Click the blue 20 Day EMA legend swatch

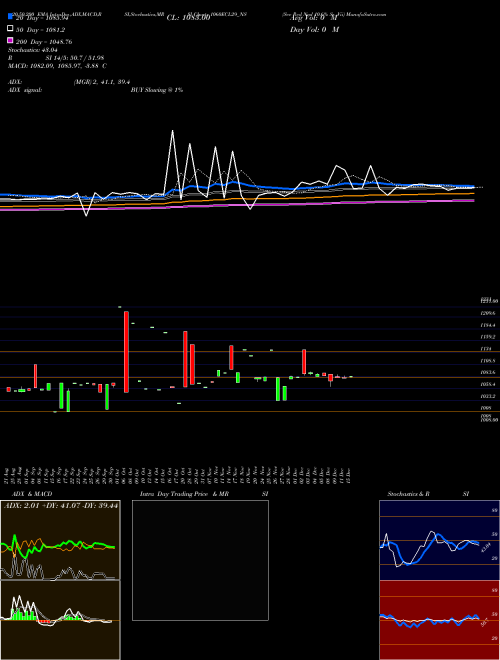[x=10, y=16]
